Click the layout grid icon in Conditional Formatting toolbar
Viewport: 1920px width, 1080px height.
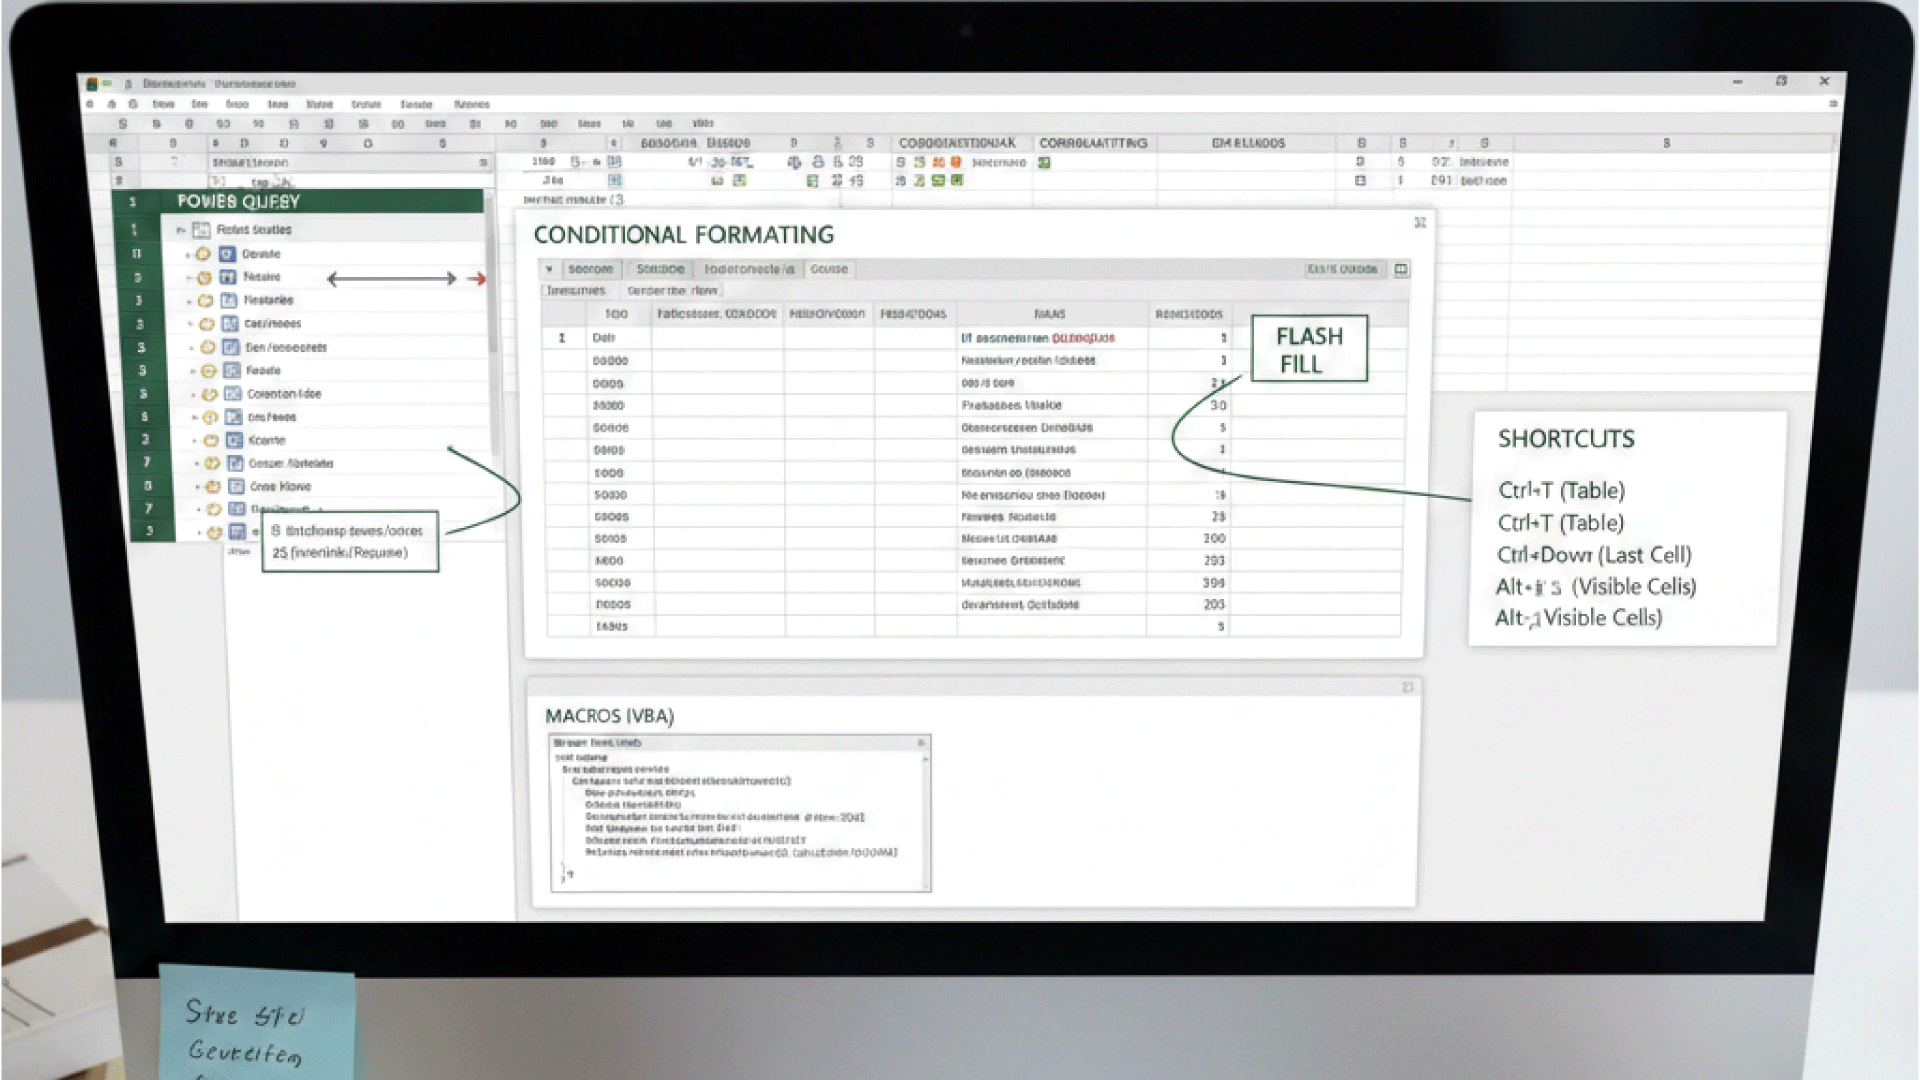1401,269
